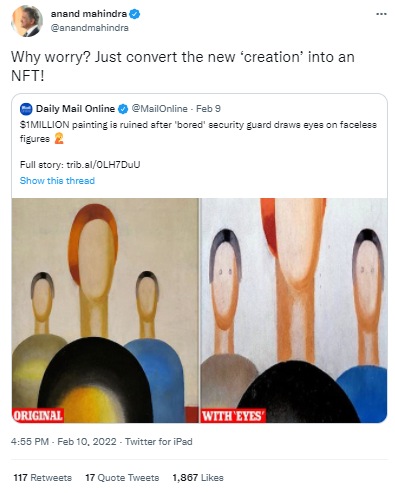The image size is (395, 493).
Task: Click the Daily Mail Online avatar icon
Action: [x=26, y=109]
